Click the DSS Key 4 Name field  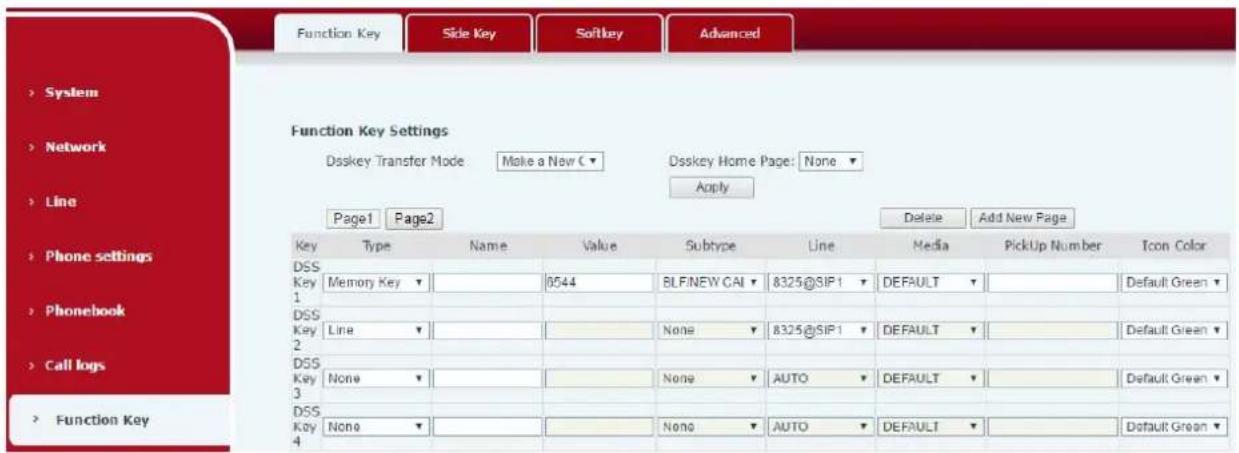[x=486, y=425]
